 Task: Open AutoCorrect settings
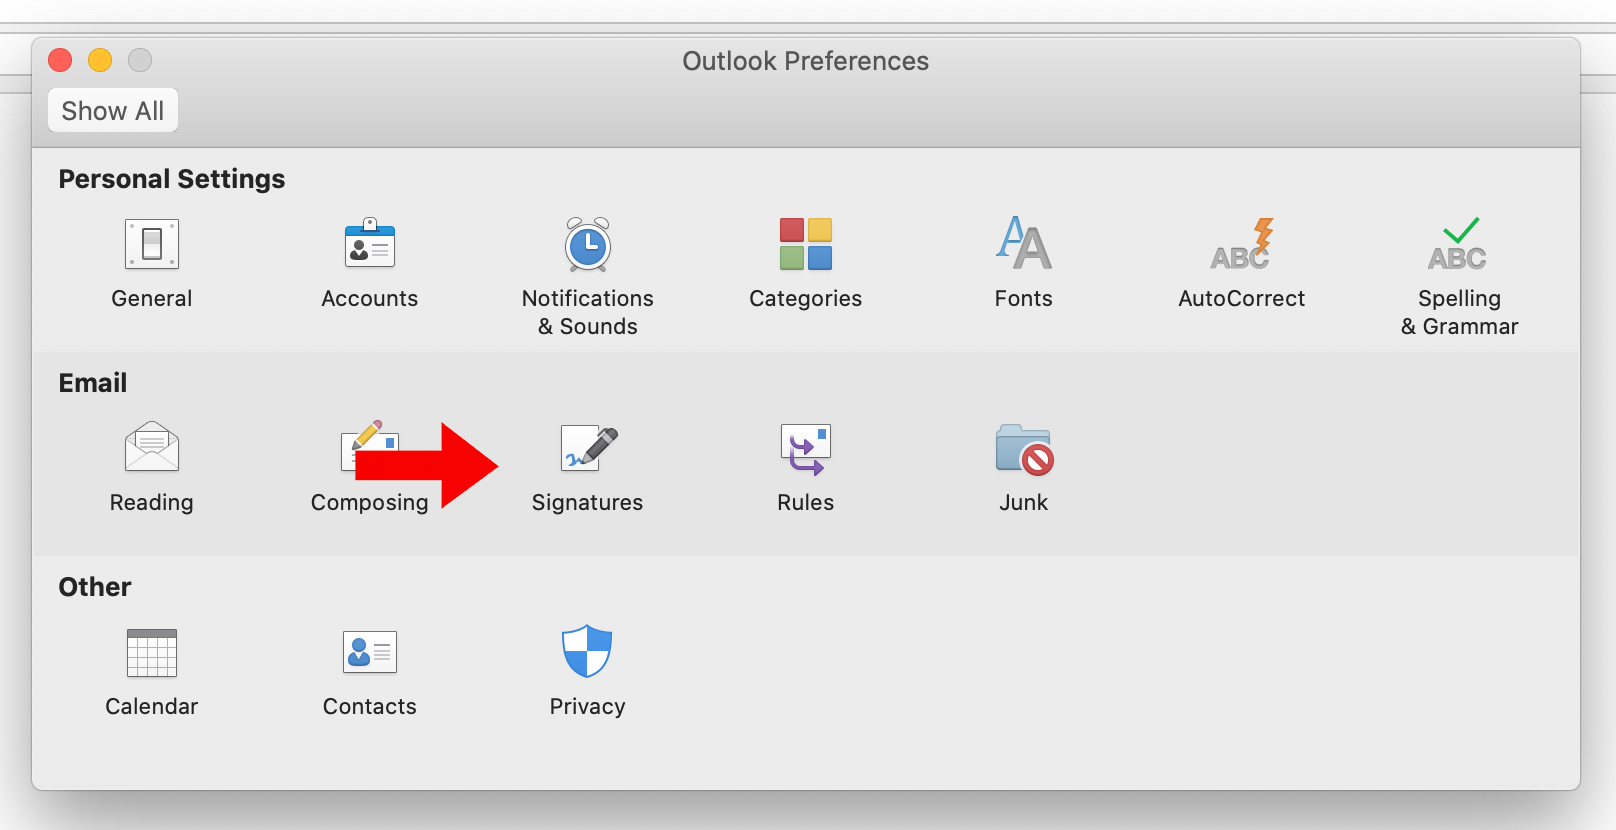click(1241, 245)
